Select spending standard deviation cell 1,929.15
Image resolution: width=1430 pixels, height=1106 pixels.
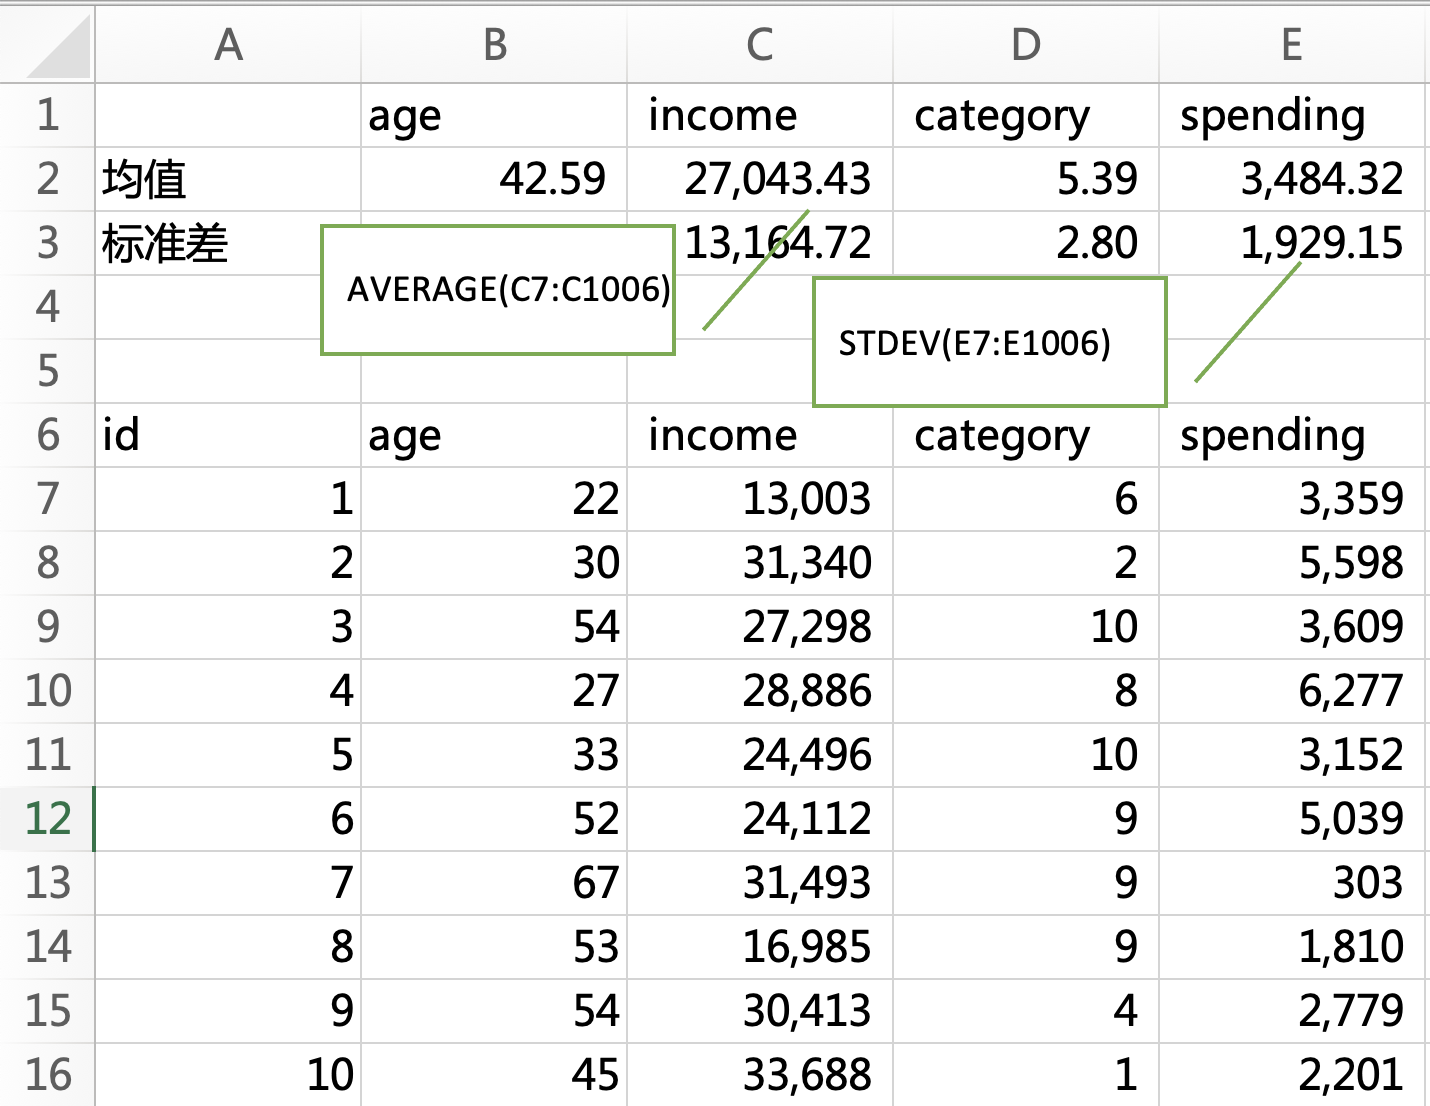click(1292, 243)
